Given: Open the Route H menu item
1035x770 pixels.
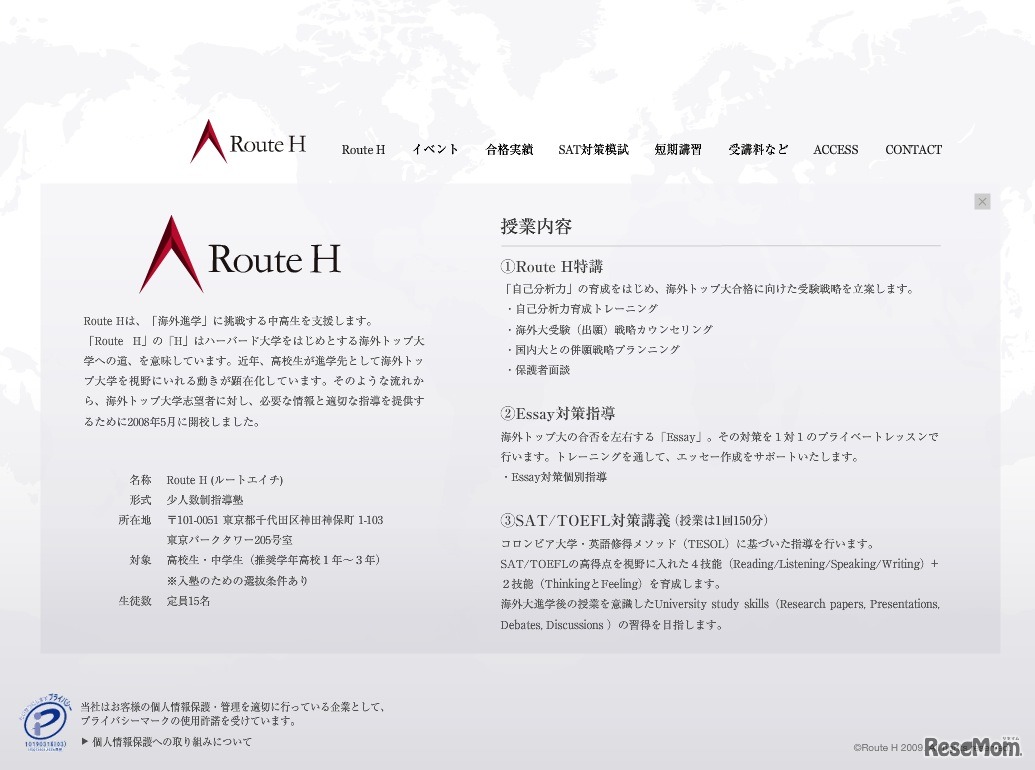Looking at the screenshot, I should click(x=363, y=150).
